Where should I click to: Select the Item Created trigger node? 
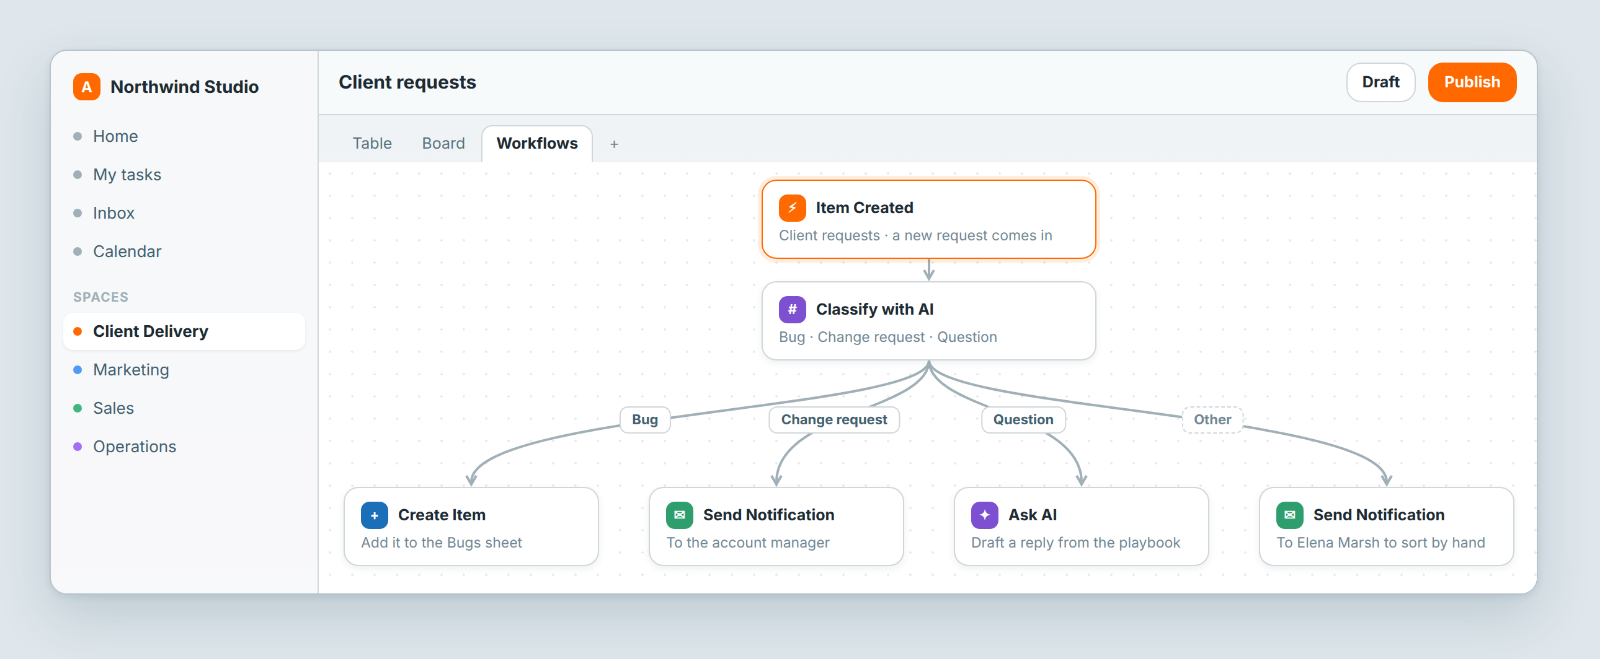(929, 220)
